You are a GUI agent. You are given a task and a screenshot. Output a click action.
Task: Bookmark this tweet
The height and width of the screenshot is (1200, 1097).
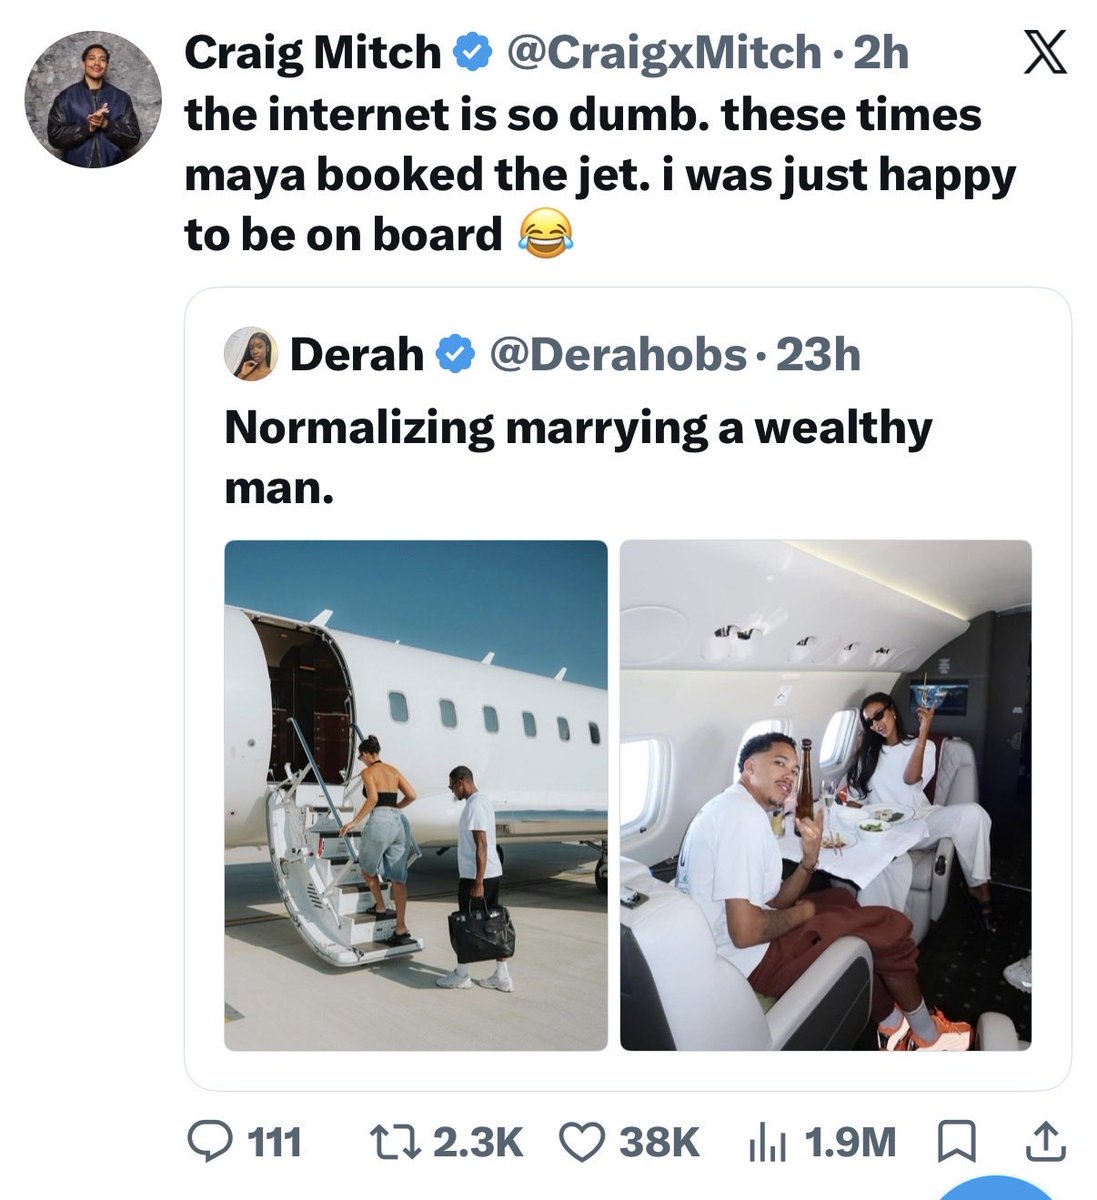click(x=957, y=1141)
